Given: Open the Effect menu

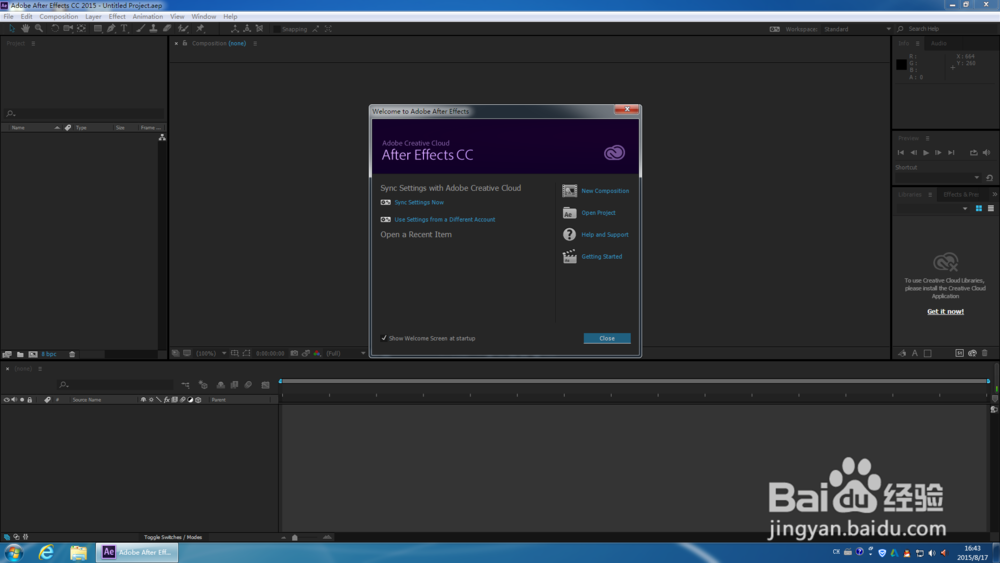Looking at the screenshot, I should (117, 17).
